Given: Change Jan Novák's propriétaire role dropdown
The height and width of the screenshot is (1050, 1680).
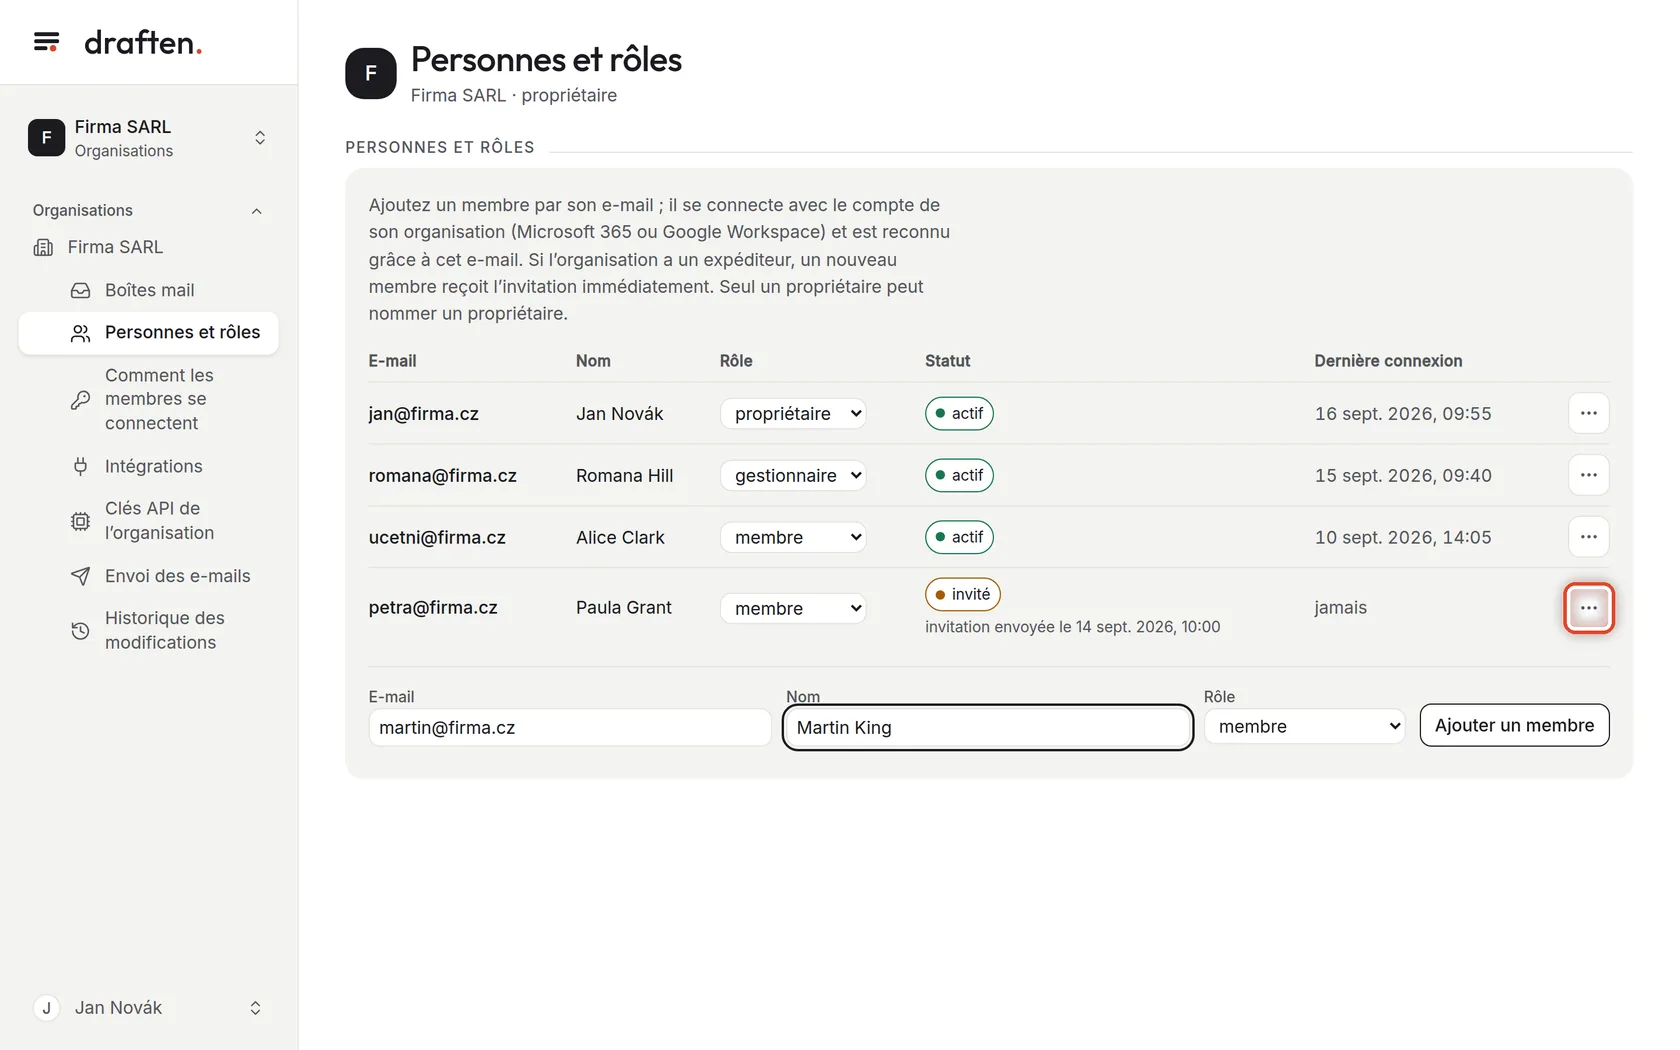Looking at the screenshot, I should [793, 413].
